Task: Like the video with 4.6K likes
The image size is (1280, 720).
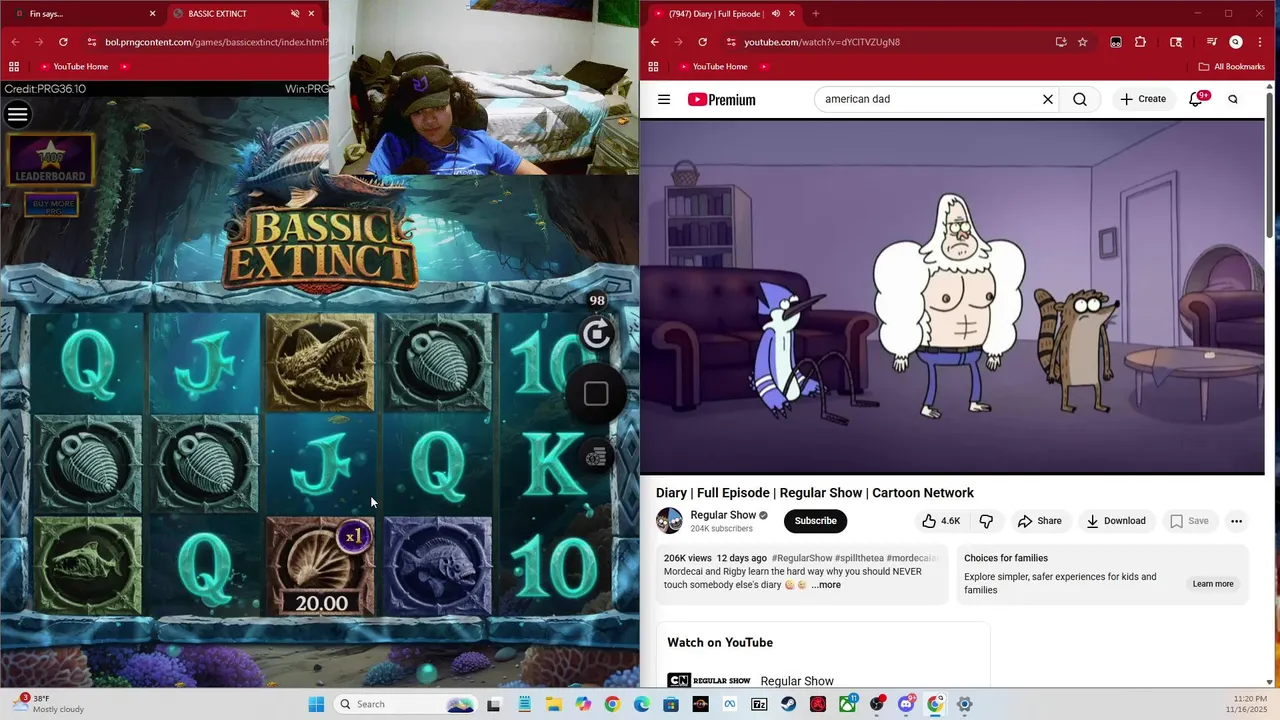Action: click(941, 521)
